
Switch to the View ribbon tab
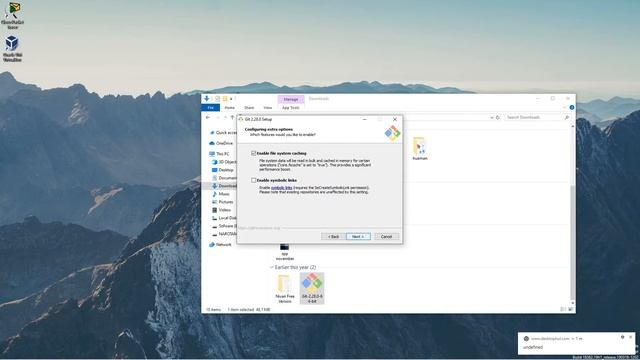click(x=268, y=108)
